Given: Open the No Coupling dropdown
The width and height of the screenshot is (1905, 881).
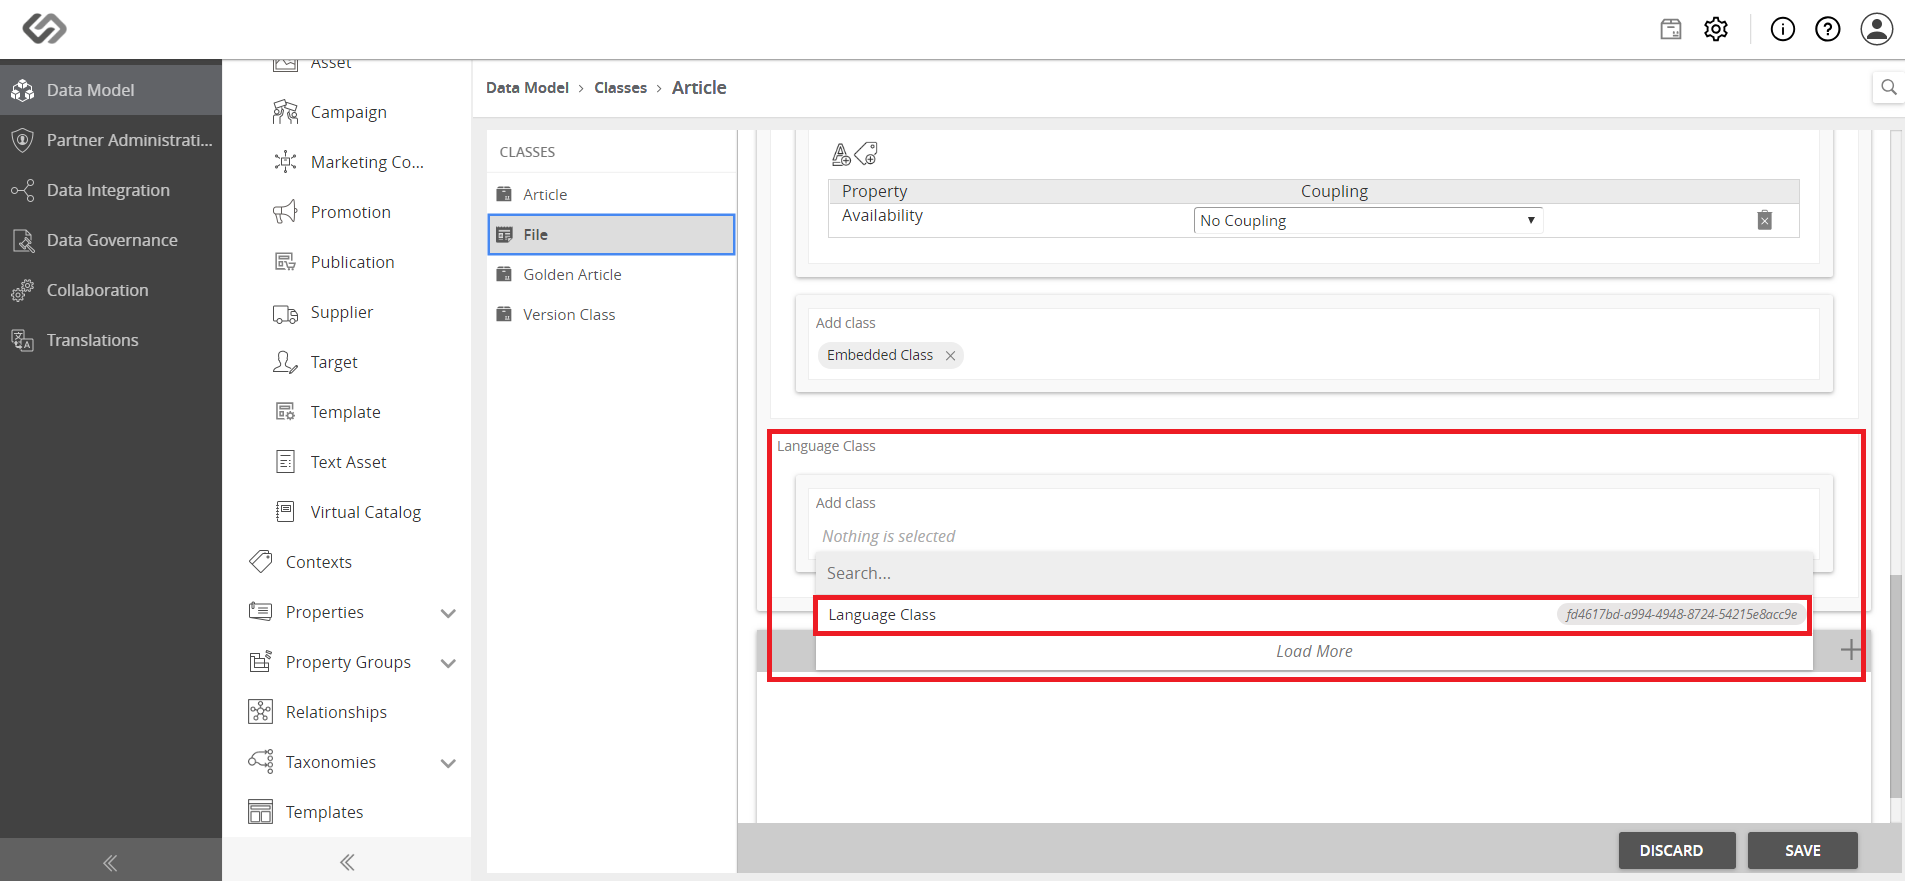Looking at the screenshot, I should click(x=1368, y=220).
